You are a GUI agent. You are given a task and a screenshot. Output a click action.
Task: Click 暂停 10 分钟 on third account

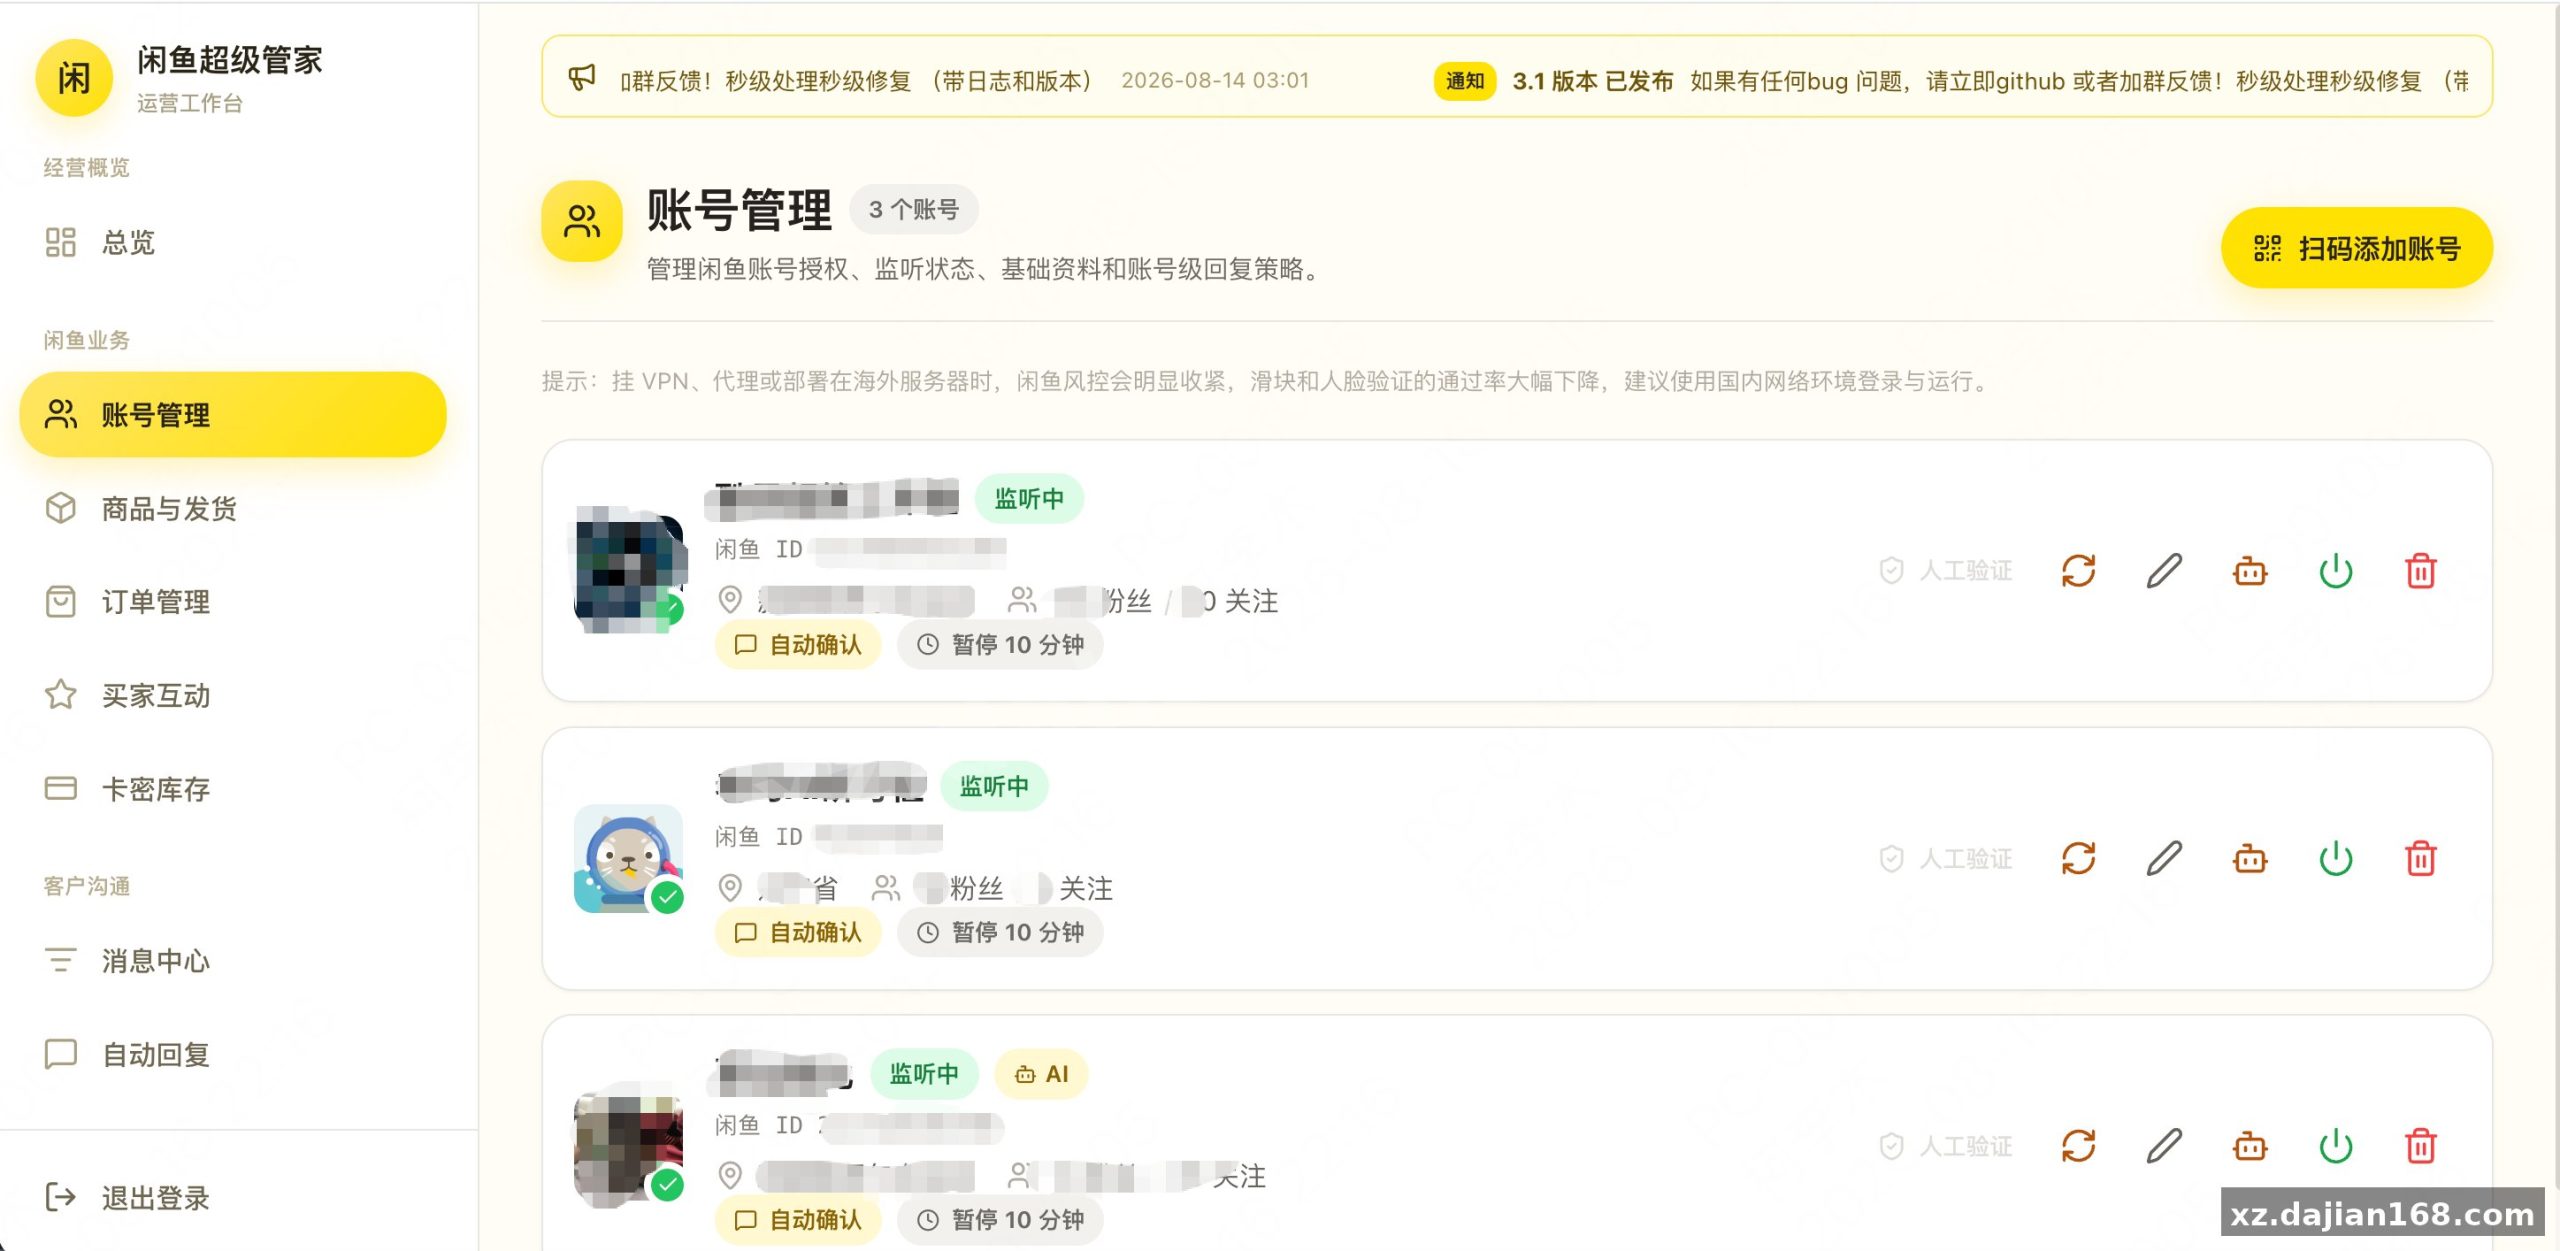[1000, 1220]
